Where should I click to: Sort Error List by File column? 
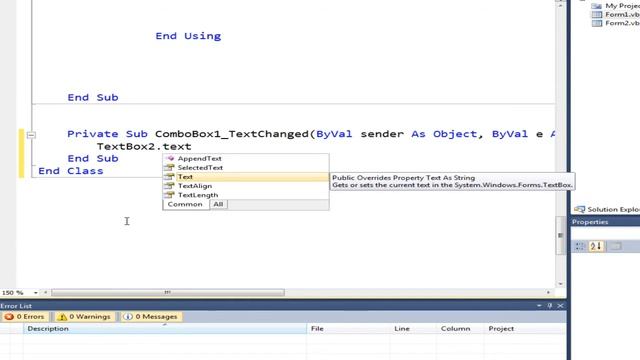pos(348,329)
